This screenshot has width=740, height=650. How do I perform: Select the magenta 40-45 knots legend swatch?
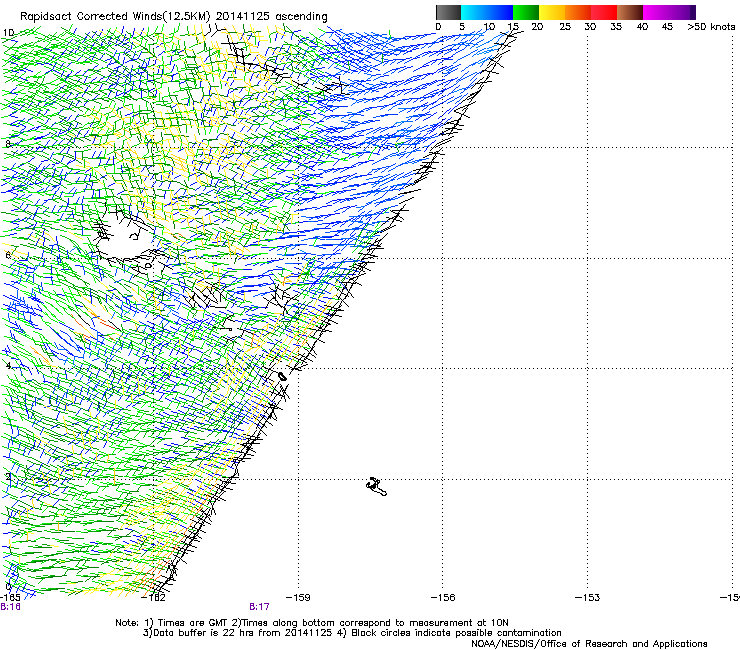coord(656,12)
